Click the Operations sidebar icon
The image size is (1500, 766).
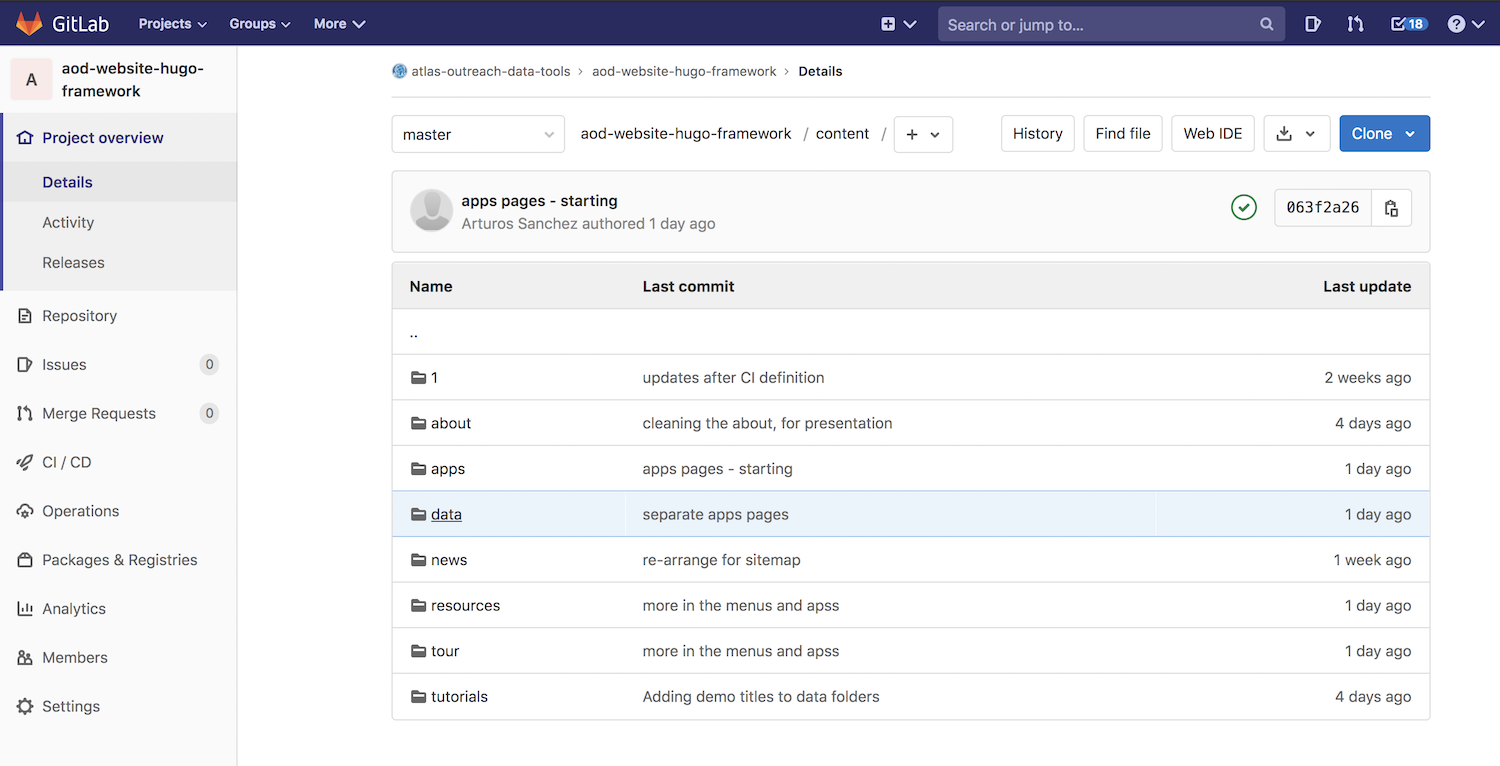pos(25,511)
